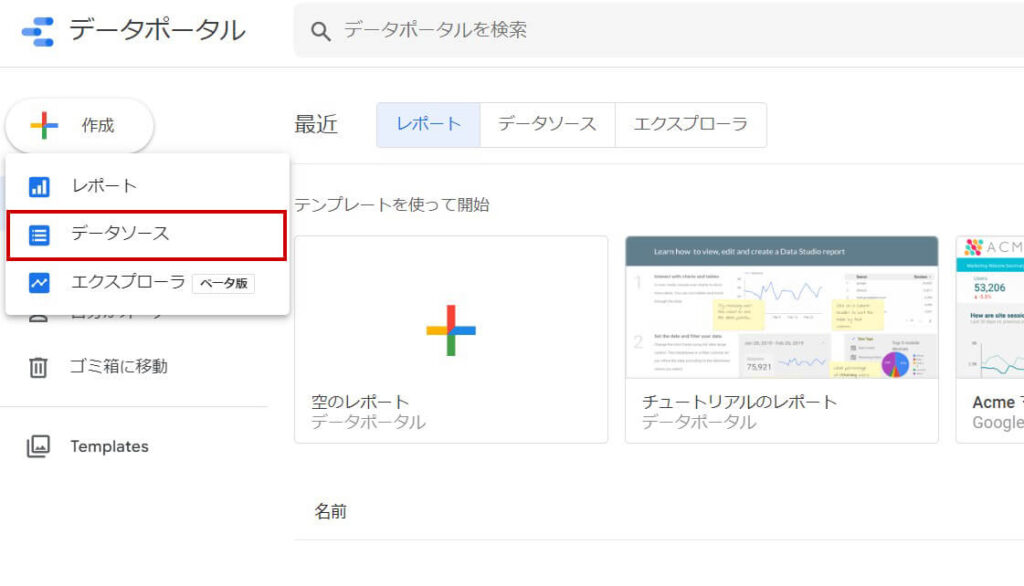Select エクスプローラ in the create menu
This screenshot has height=586, width=1024.
(148, 283)
